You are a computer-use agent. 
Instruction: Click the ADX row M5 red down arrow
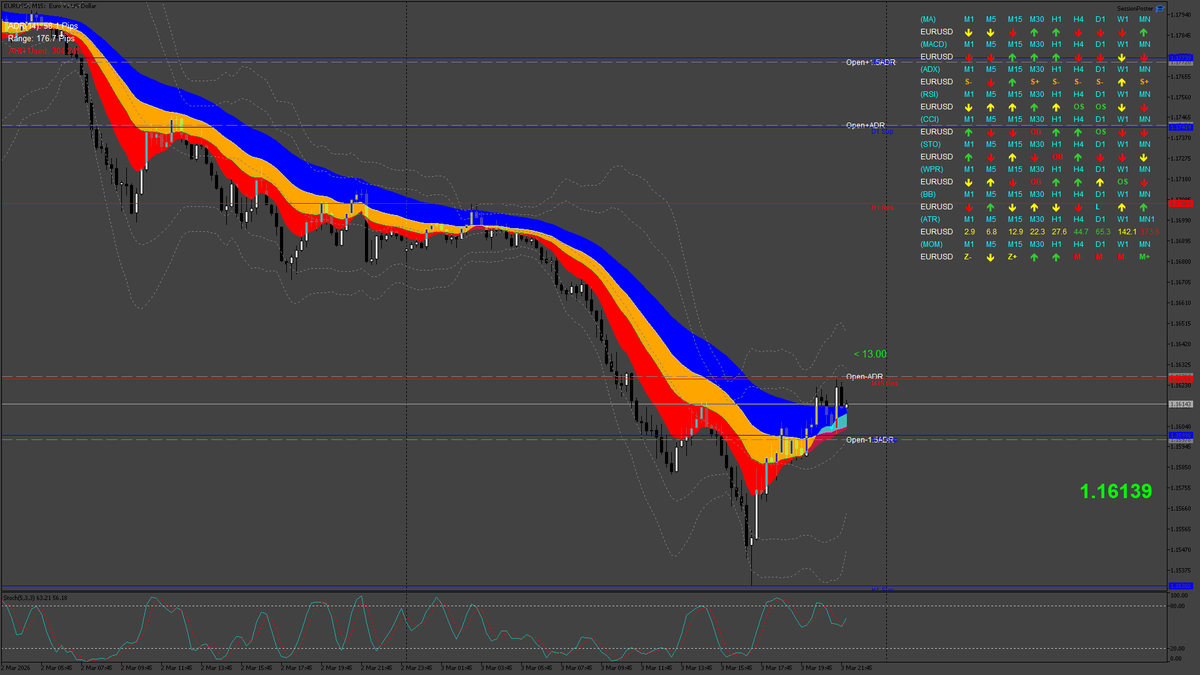(x=991, y=82)
